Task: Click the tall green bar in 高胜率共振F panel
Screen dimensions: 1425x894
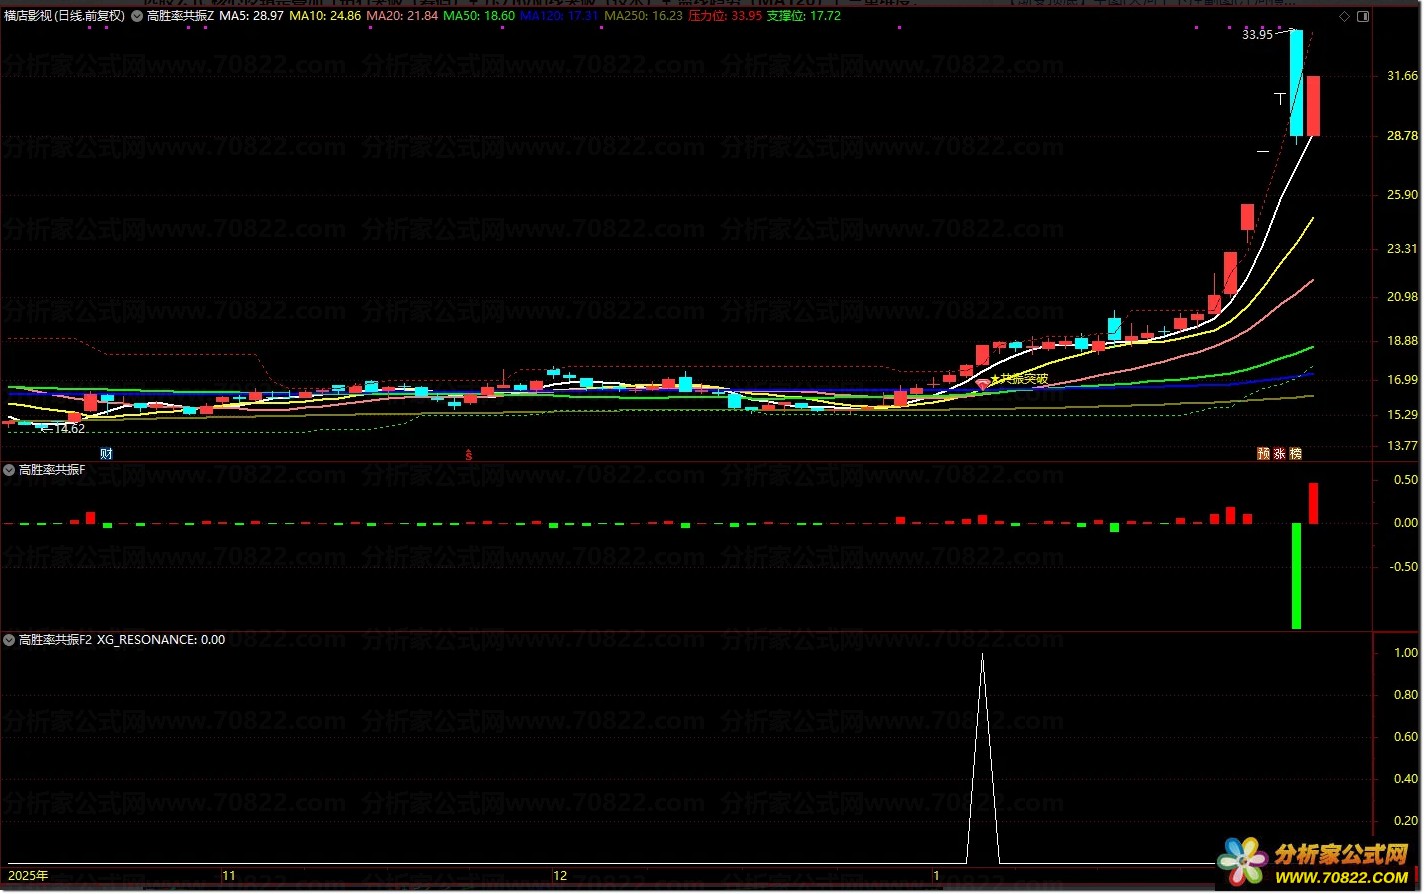Action: [x=1296, y=576]
